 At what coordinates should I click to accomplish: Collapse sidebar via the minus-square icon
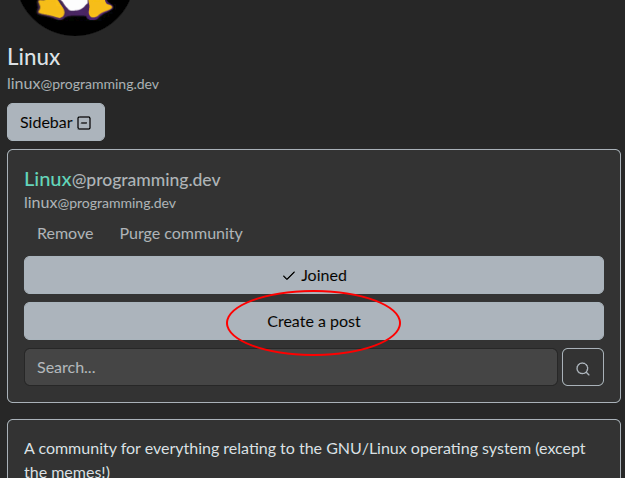point(84,123)
